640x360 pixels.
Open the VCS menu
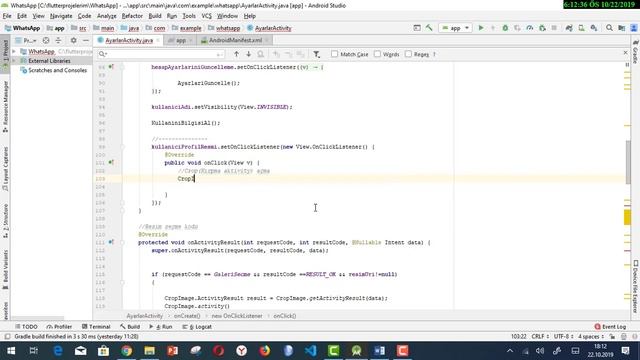point(207,16)
